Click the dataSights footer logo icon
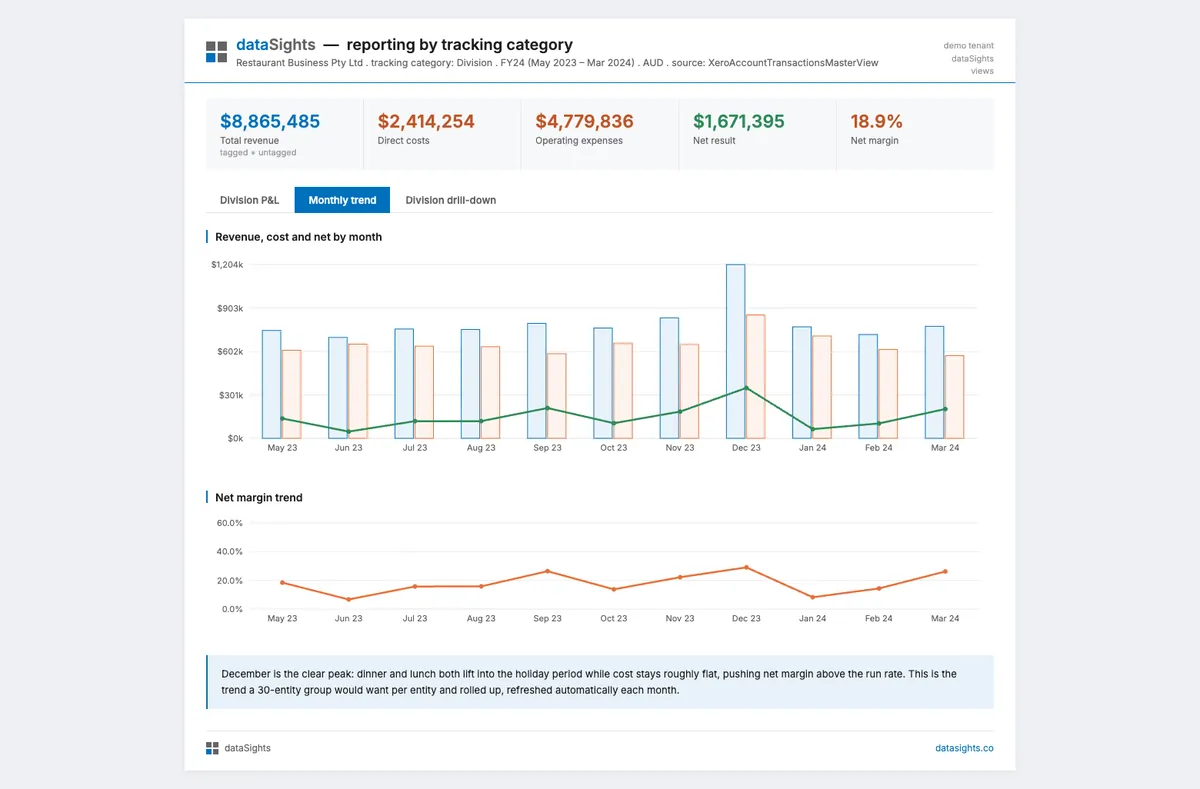 pyautogui.click(x=212, y=748)
